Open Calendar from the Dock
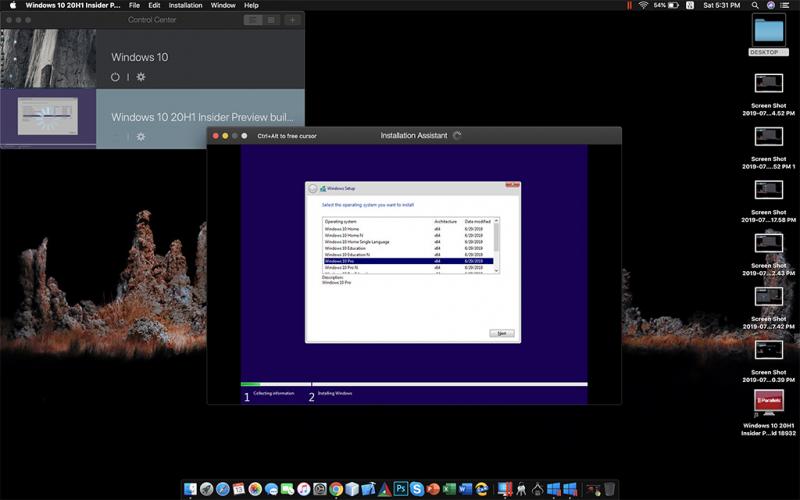The image size is (800, 500). pyautogui.click(x=238, y=489)
